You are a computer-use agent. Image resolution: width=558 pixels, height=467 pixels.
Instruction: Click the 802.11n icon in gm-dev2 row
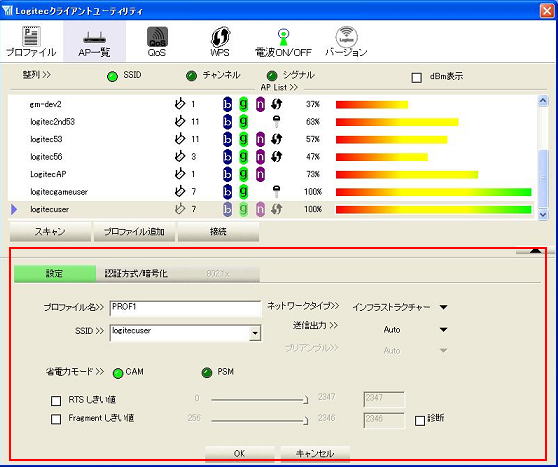(x=260, y=104)
